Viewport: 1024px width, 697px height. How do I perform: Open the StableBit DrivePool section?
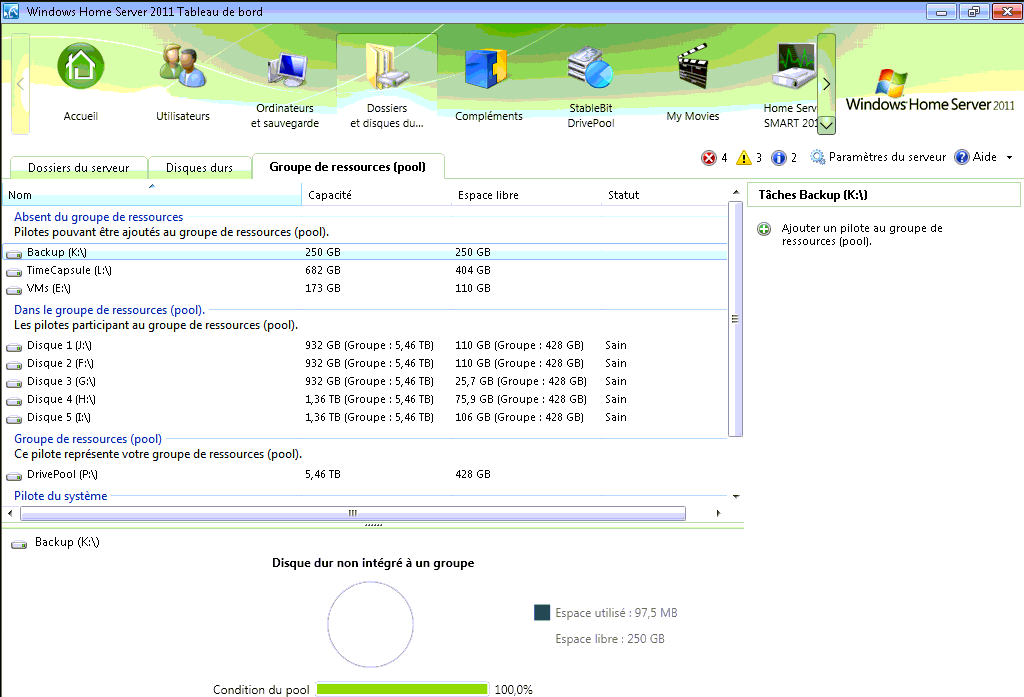[x=590, y=67]
